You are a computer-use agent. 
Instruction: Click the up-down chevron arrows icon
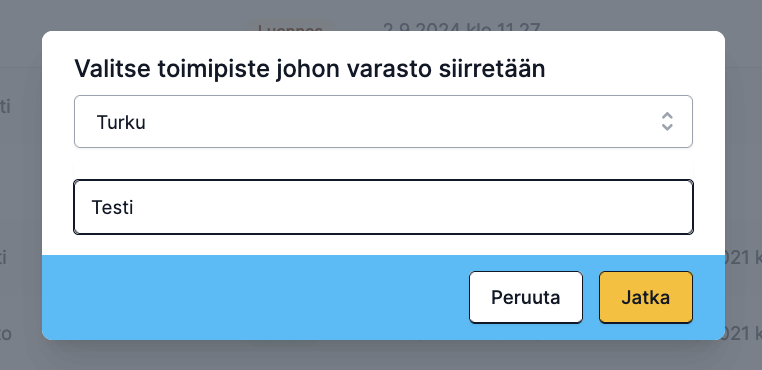(x=667, y=122)
